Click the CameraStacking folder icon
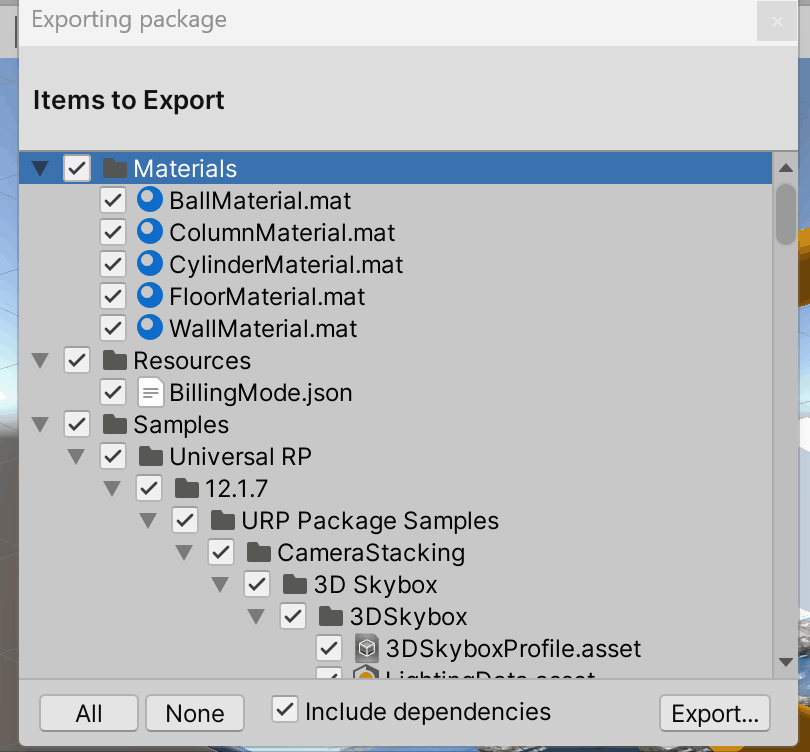Viewport: 810px width, 752px height. [259, 552]
